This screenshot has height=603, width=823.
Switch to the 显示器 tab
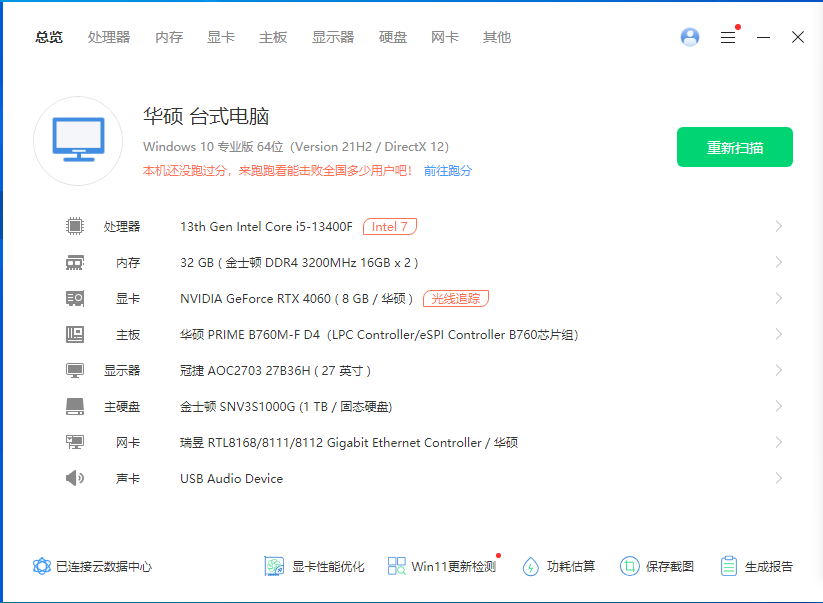[333, 37]
